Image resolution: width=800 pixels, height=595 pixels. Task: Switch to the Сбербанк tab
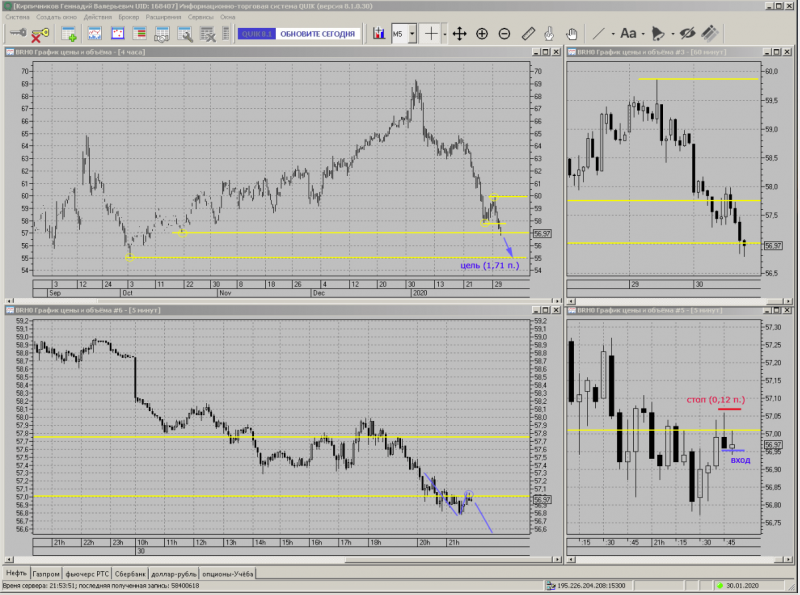click(130, 574)
